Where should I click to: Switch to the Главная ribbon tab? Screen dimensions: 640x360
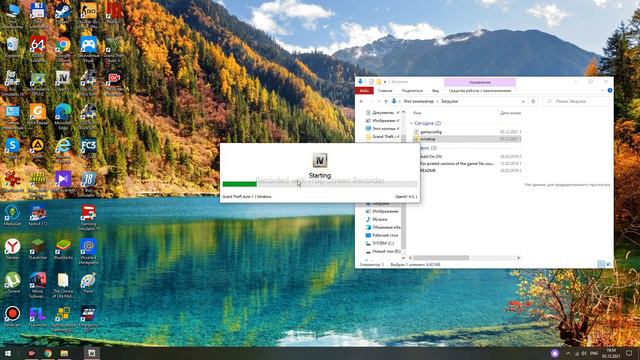pos(385,91)
